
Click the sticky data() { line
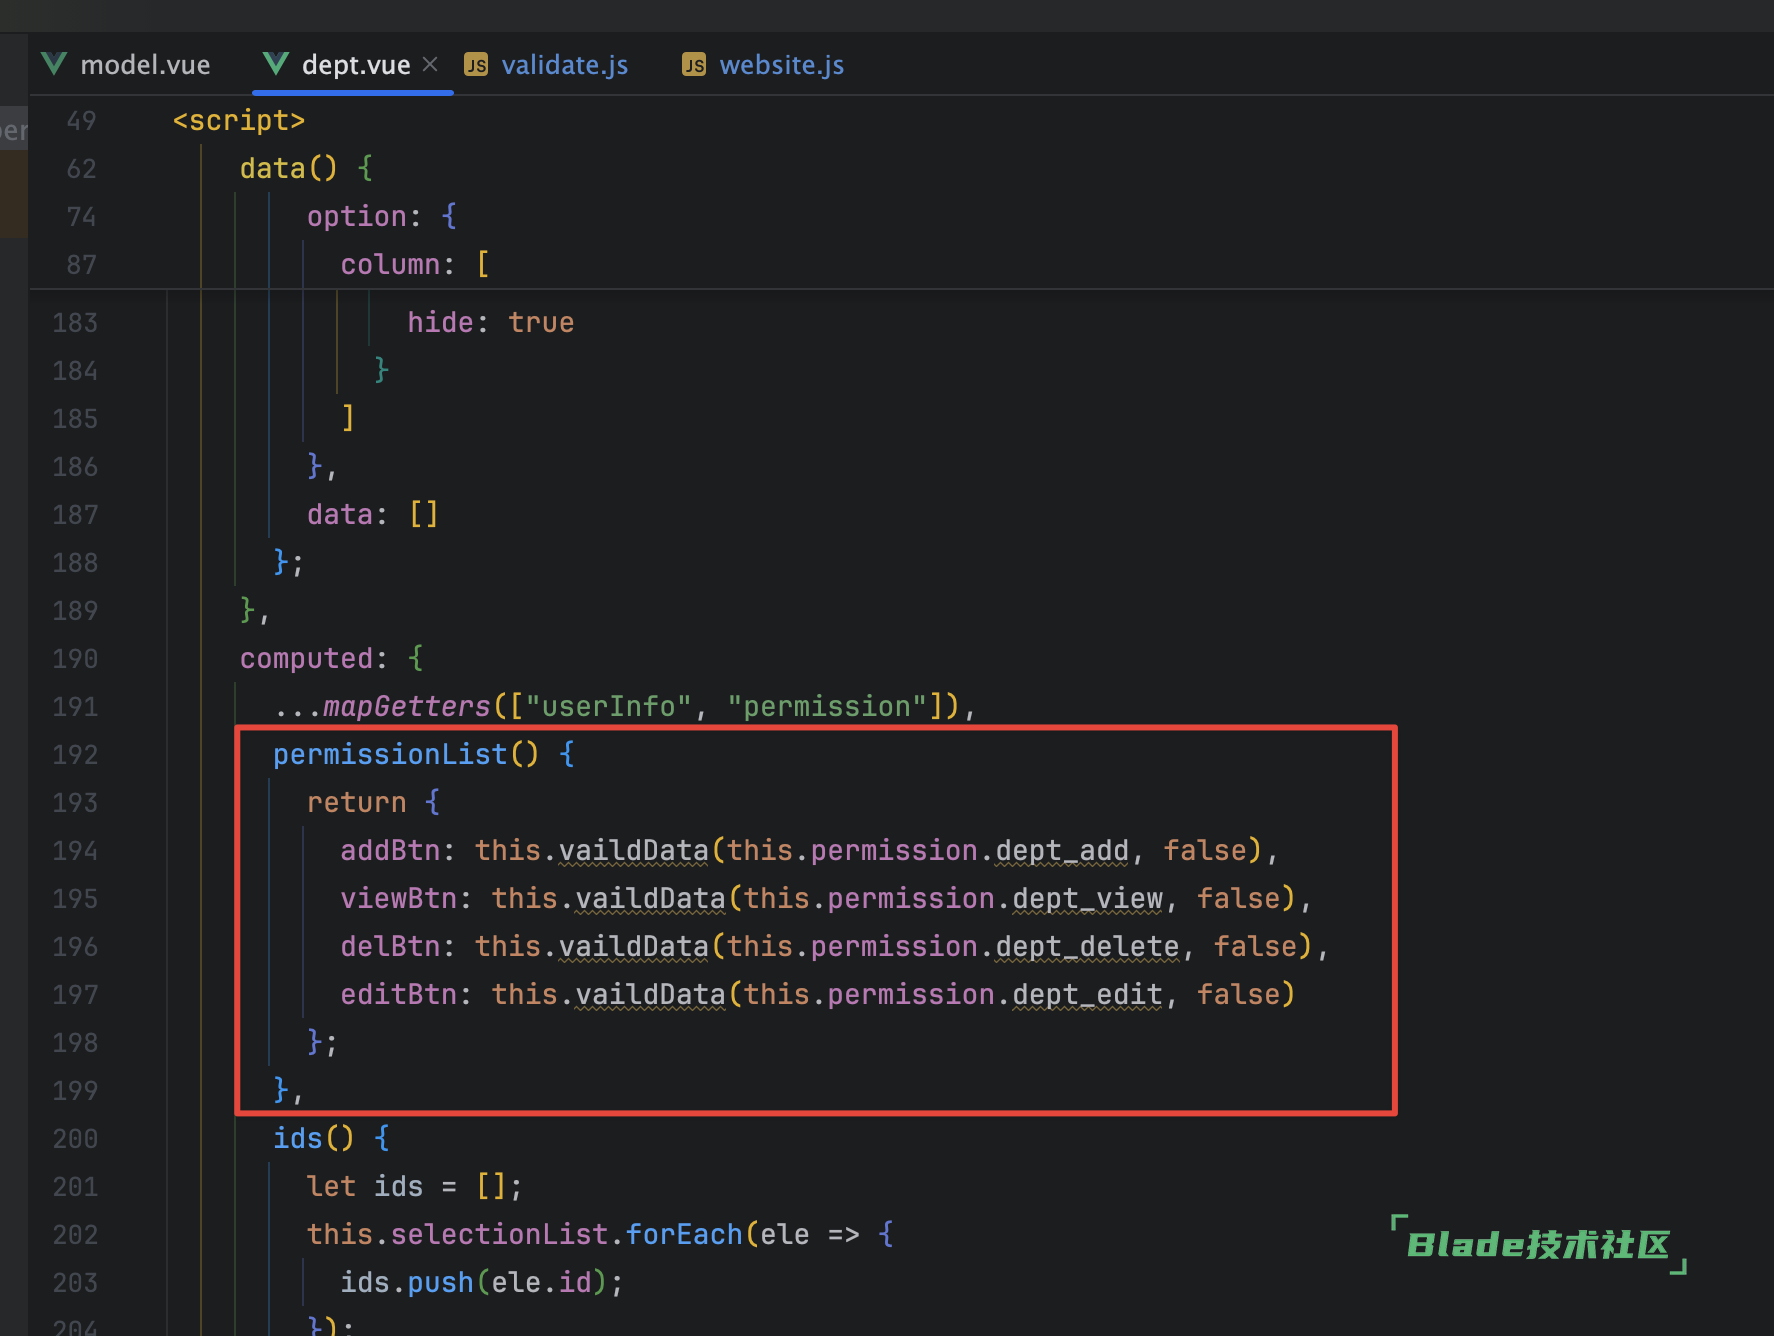click(306, 168)
